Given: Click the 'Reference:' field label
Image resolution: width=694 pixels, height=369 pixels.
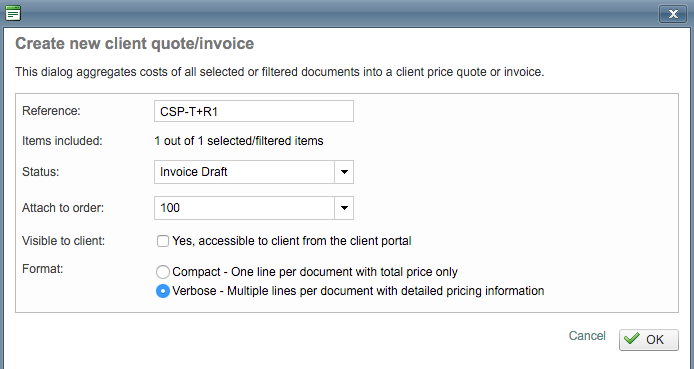Looking at the screenshot, I should (x=51, y=111).
